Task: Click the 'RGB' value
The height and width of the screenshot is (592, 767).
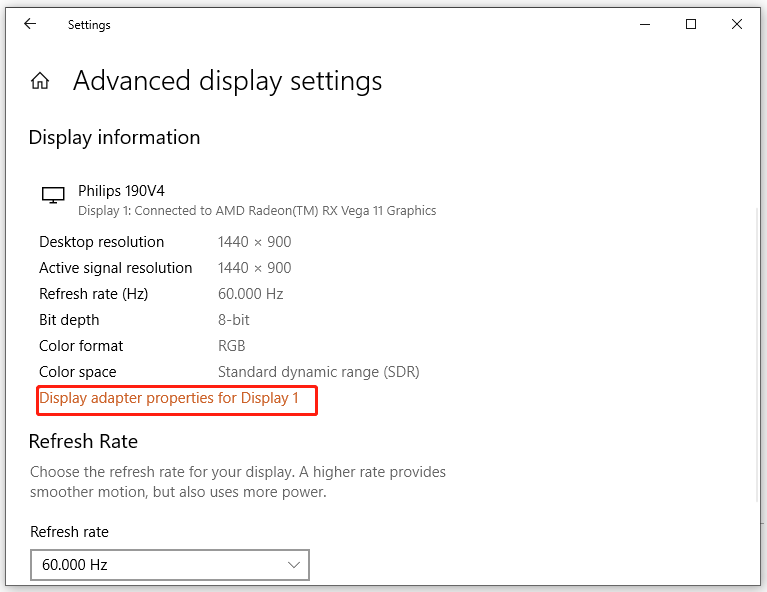Action: pos(231,345)
